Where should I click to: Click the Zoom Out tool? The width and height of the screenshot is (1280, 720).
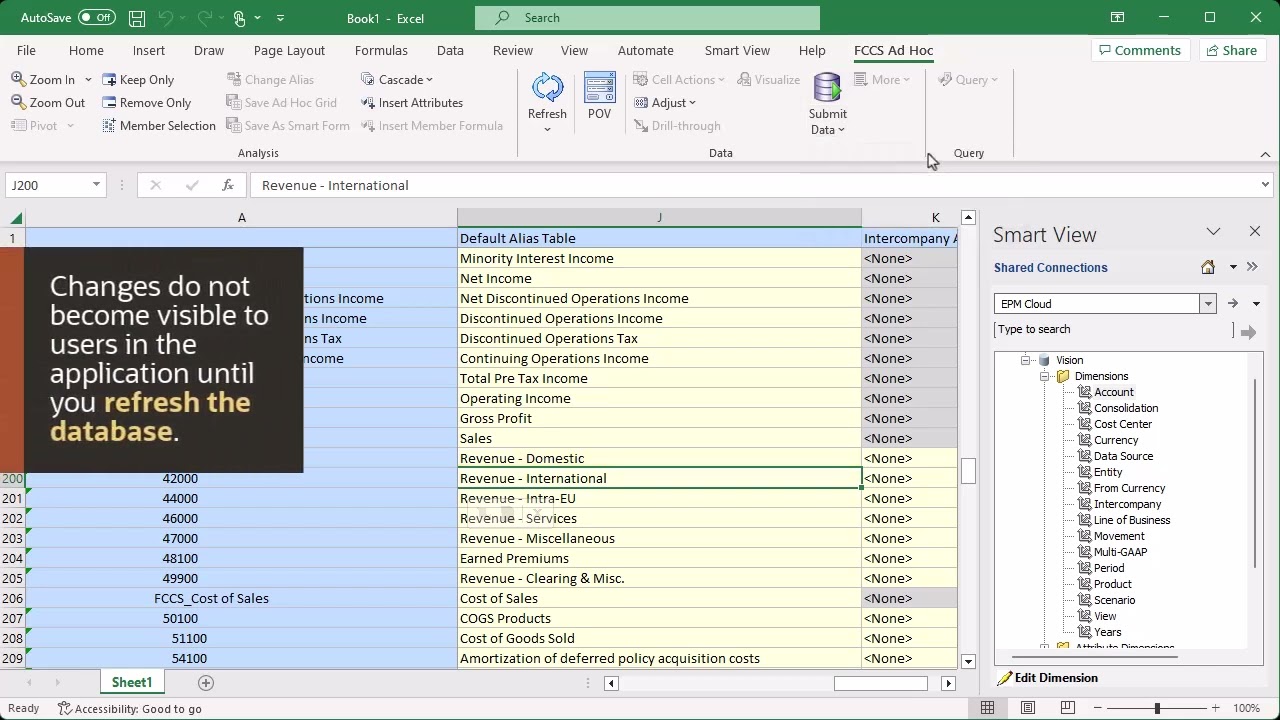point(48,103)
